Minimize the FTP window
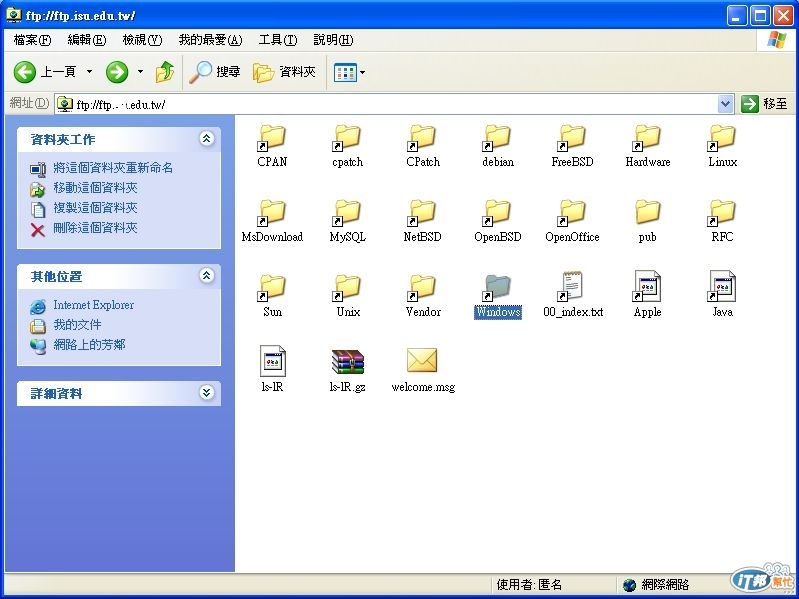799x599 pixels. click(736, 16)
